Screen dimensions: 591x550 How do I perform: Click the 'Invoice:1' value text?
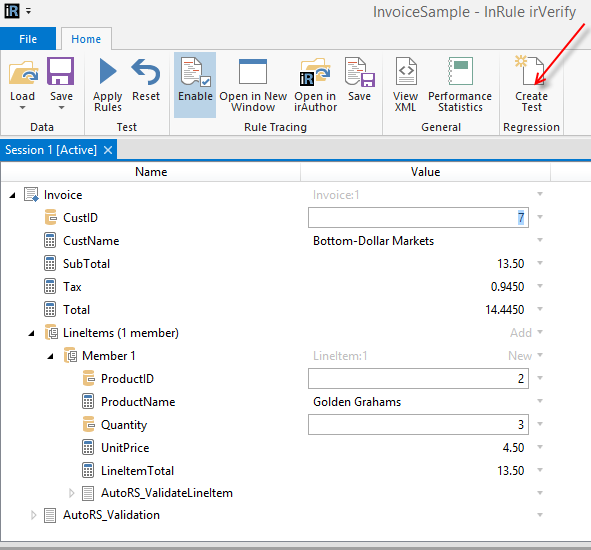coord(336,195)
